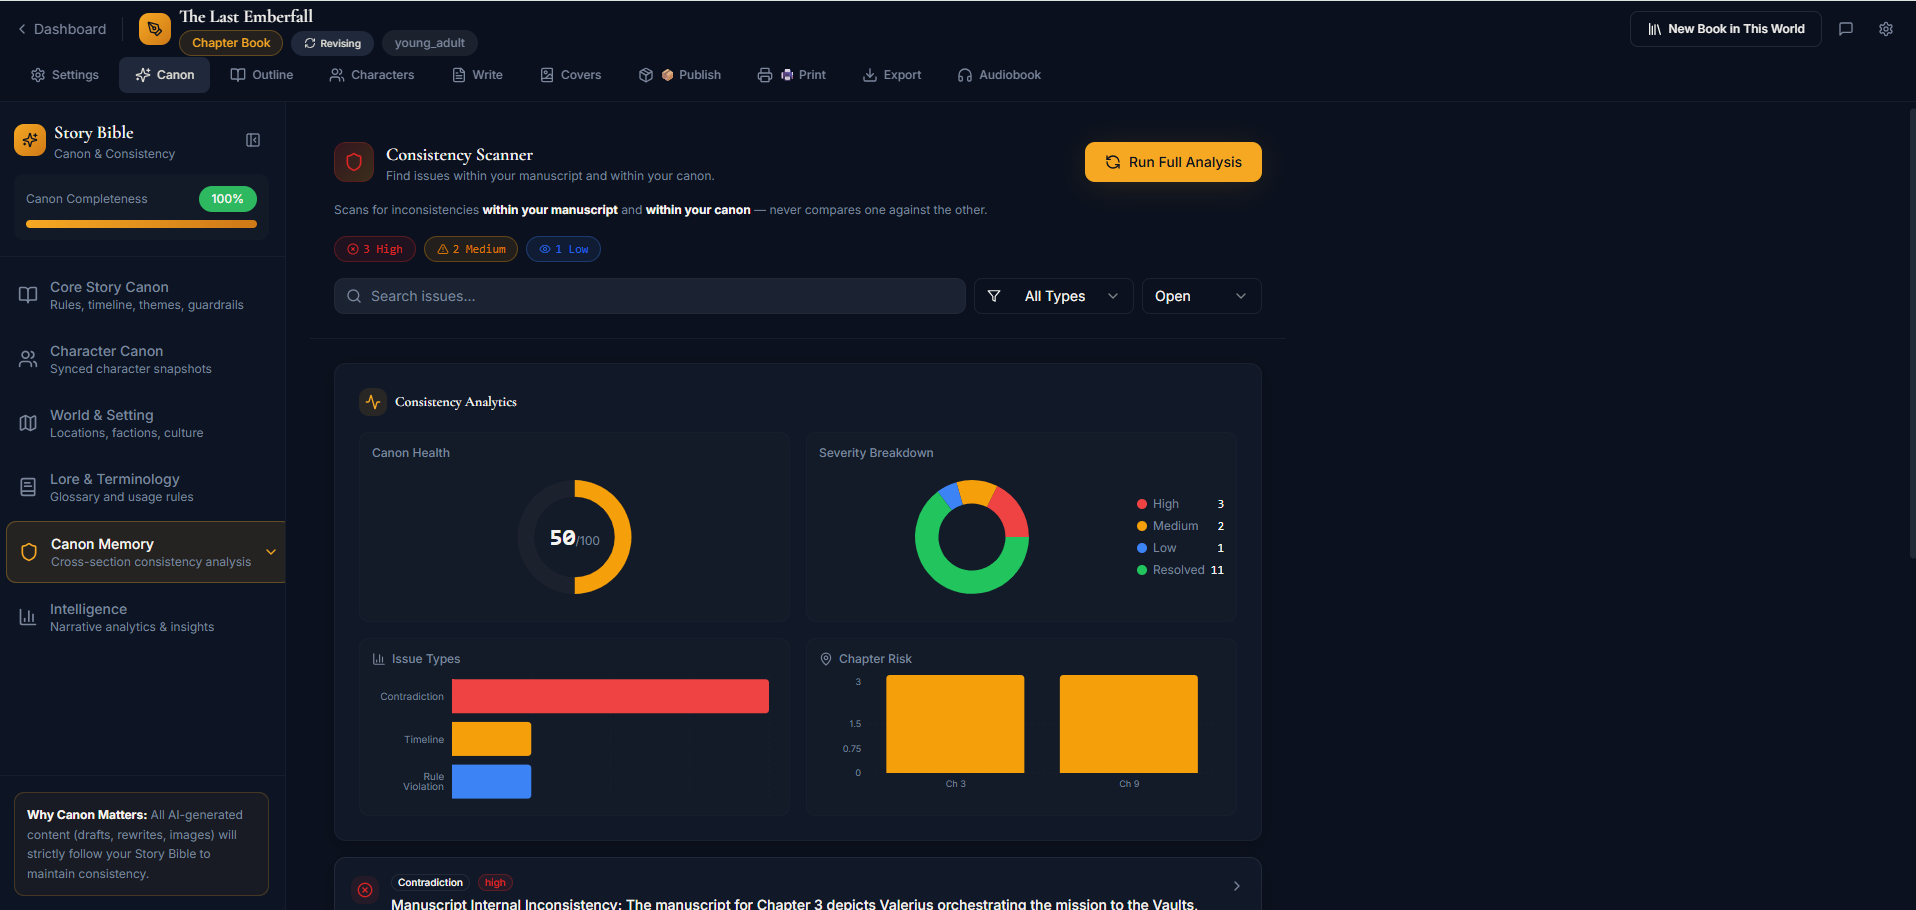Click the red contradiction issue icon

(x=365, y=889)
